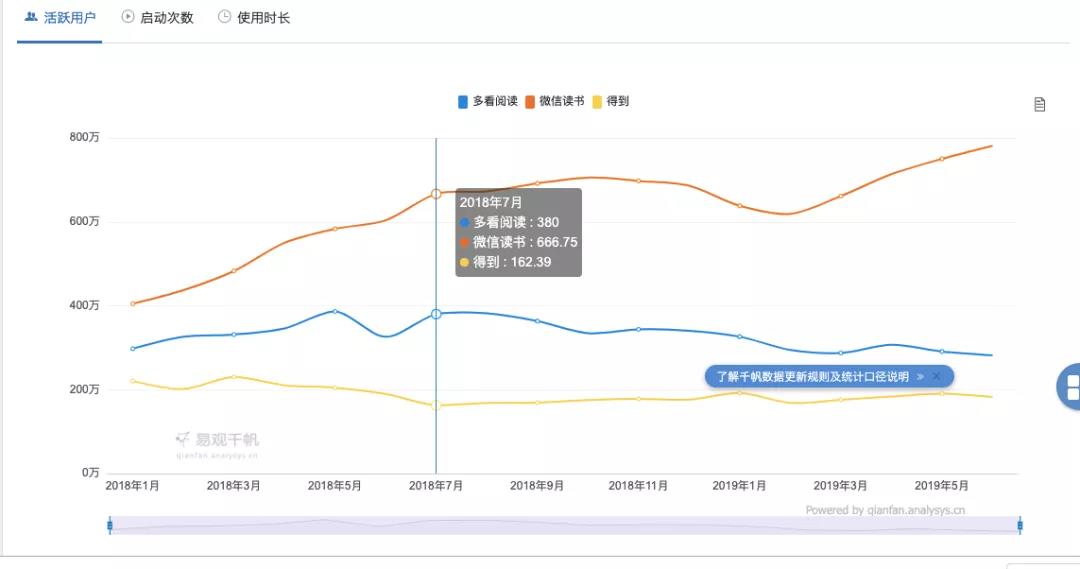Click the 启动次数 play-circle icon

click(128, 17)
